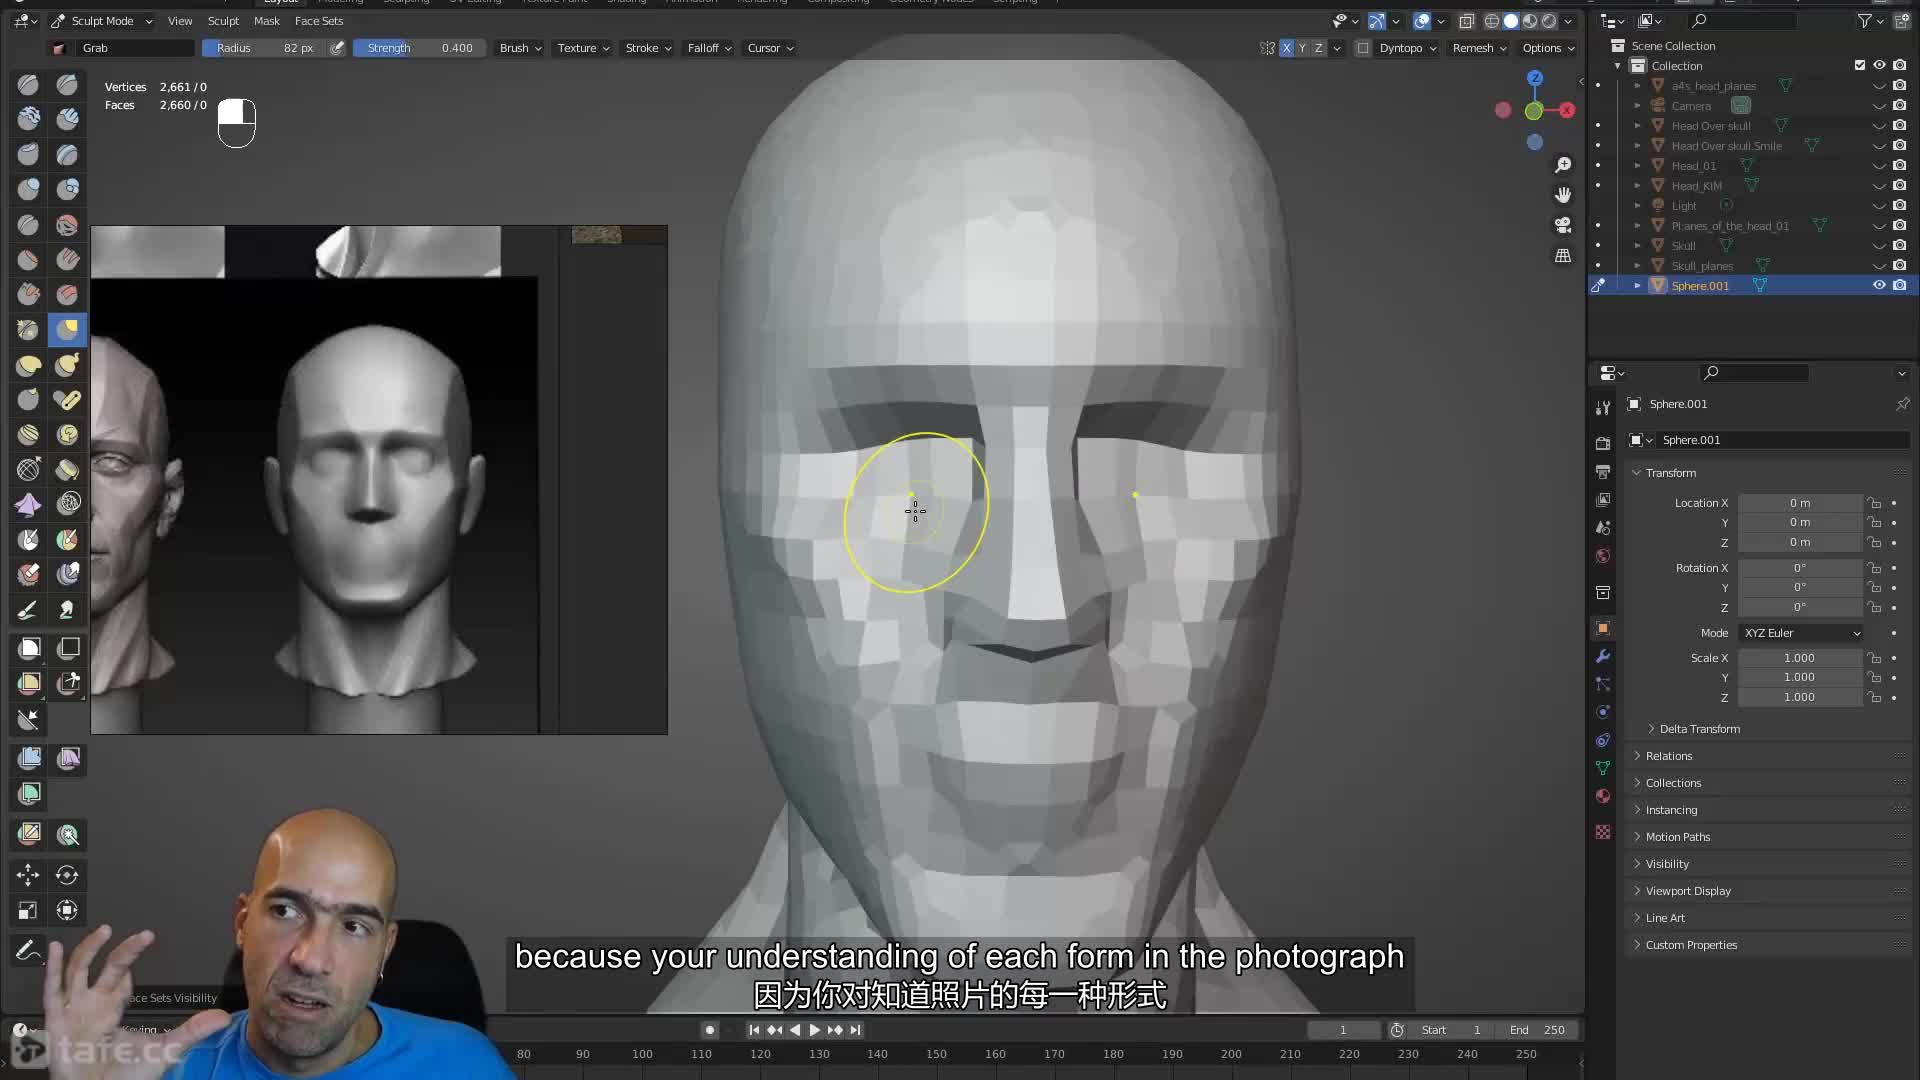Select Solid viewport shading mode
The image size is (1920, 1080).
[x=1511, y=21]
